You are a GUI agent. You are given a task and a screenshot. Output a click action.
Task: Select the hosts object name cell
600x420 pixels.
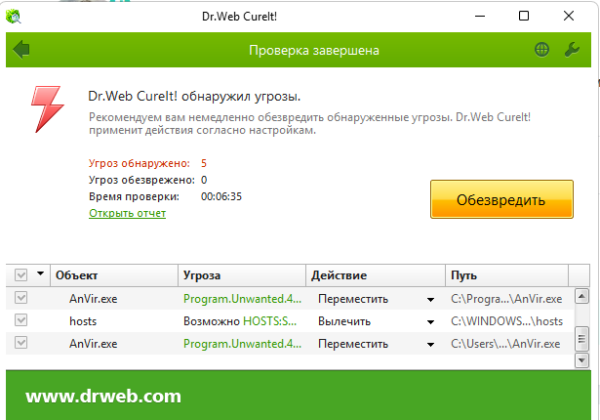[x=83, y=321]
